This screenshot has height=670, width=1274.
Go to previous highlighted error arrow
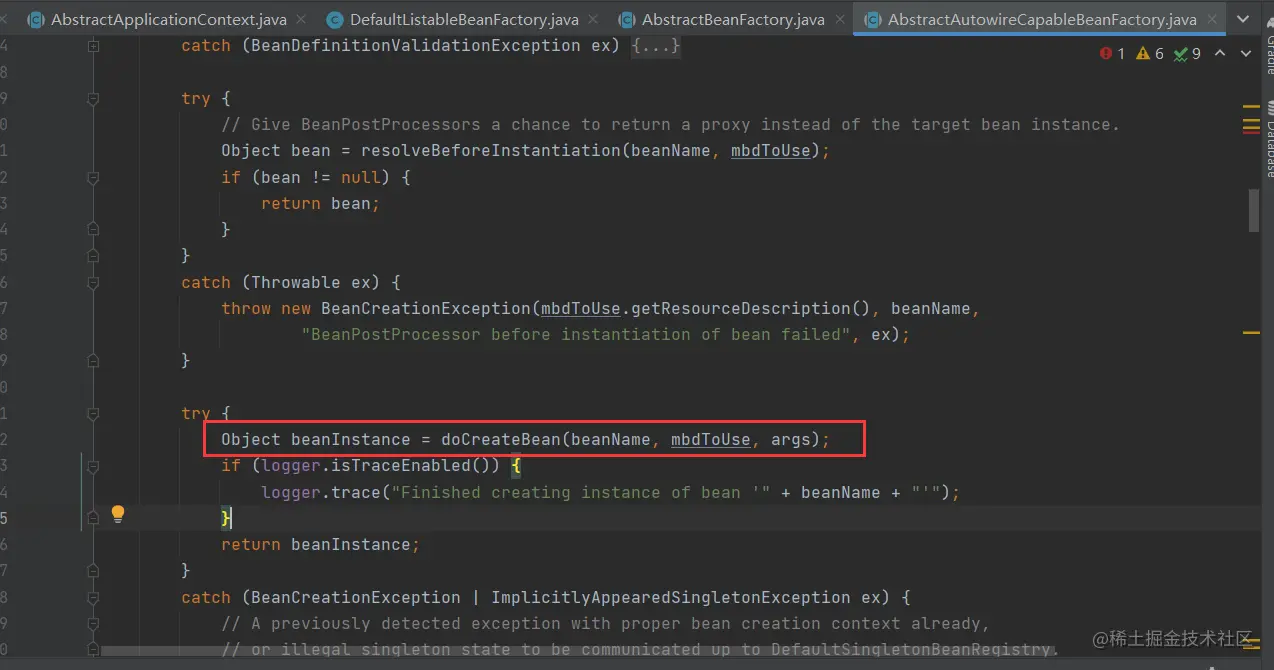click(x=1220, y=53)
